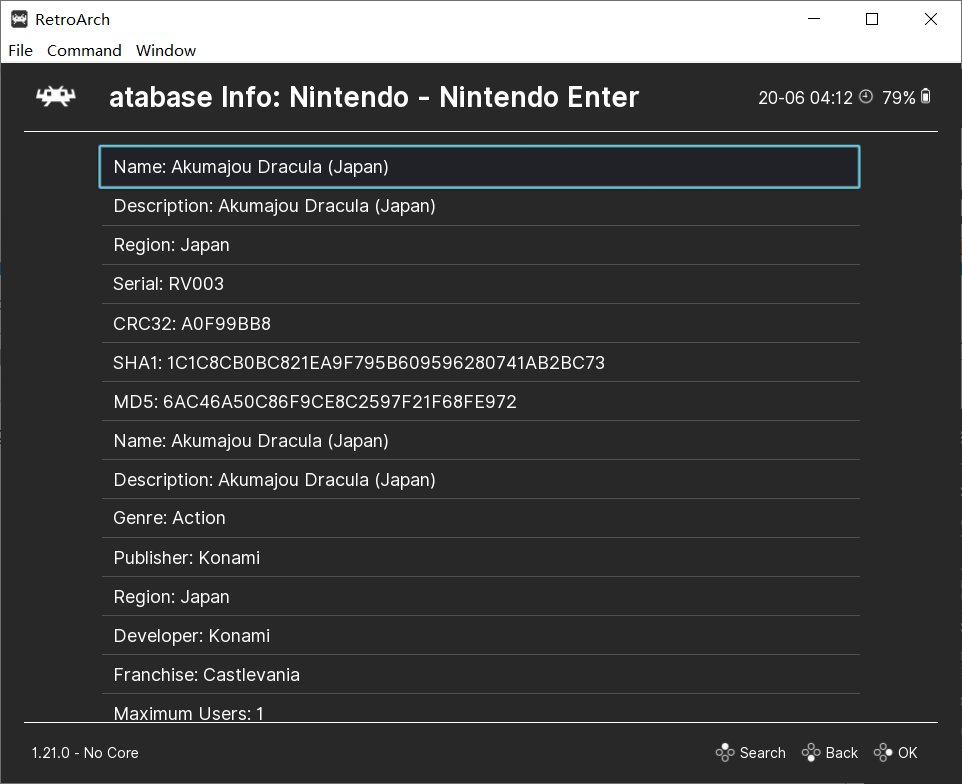Close the RetroArch window
The height and width of the screenshot is (784, 962).
tap(931, 19)
